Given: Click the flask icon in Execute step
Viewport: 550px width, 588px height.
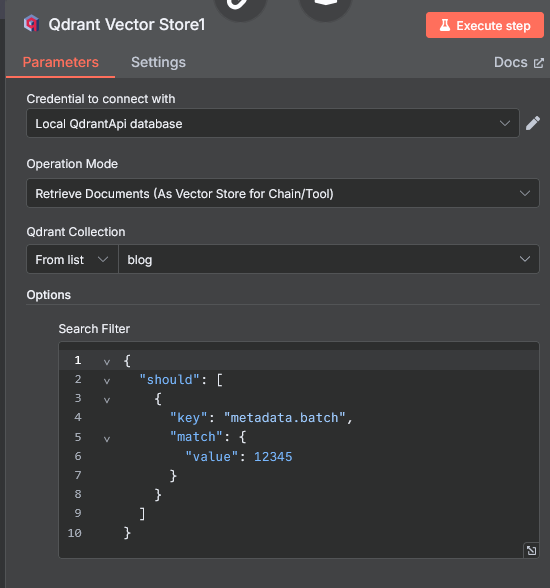Looking at the screenshot, I should point(445,25).
